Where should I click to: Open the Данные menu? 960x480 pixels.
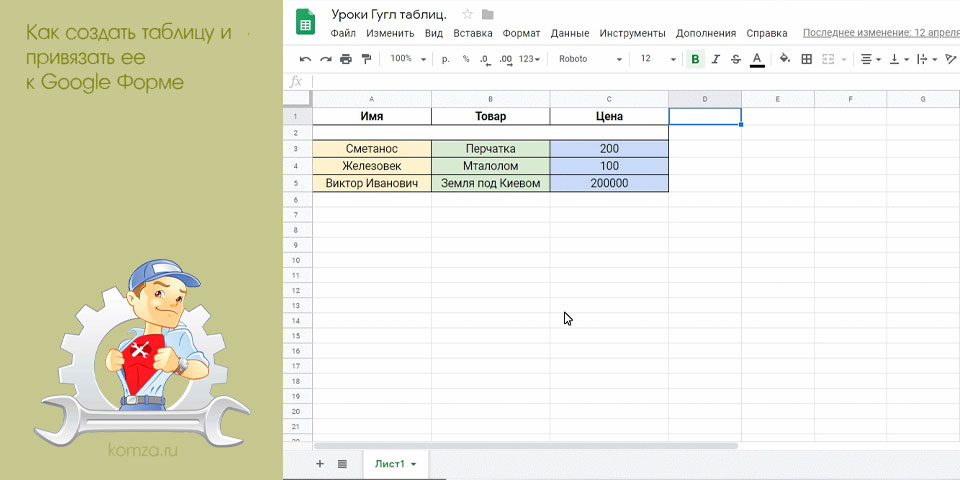570,33
